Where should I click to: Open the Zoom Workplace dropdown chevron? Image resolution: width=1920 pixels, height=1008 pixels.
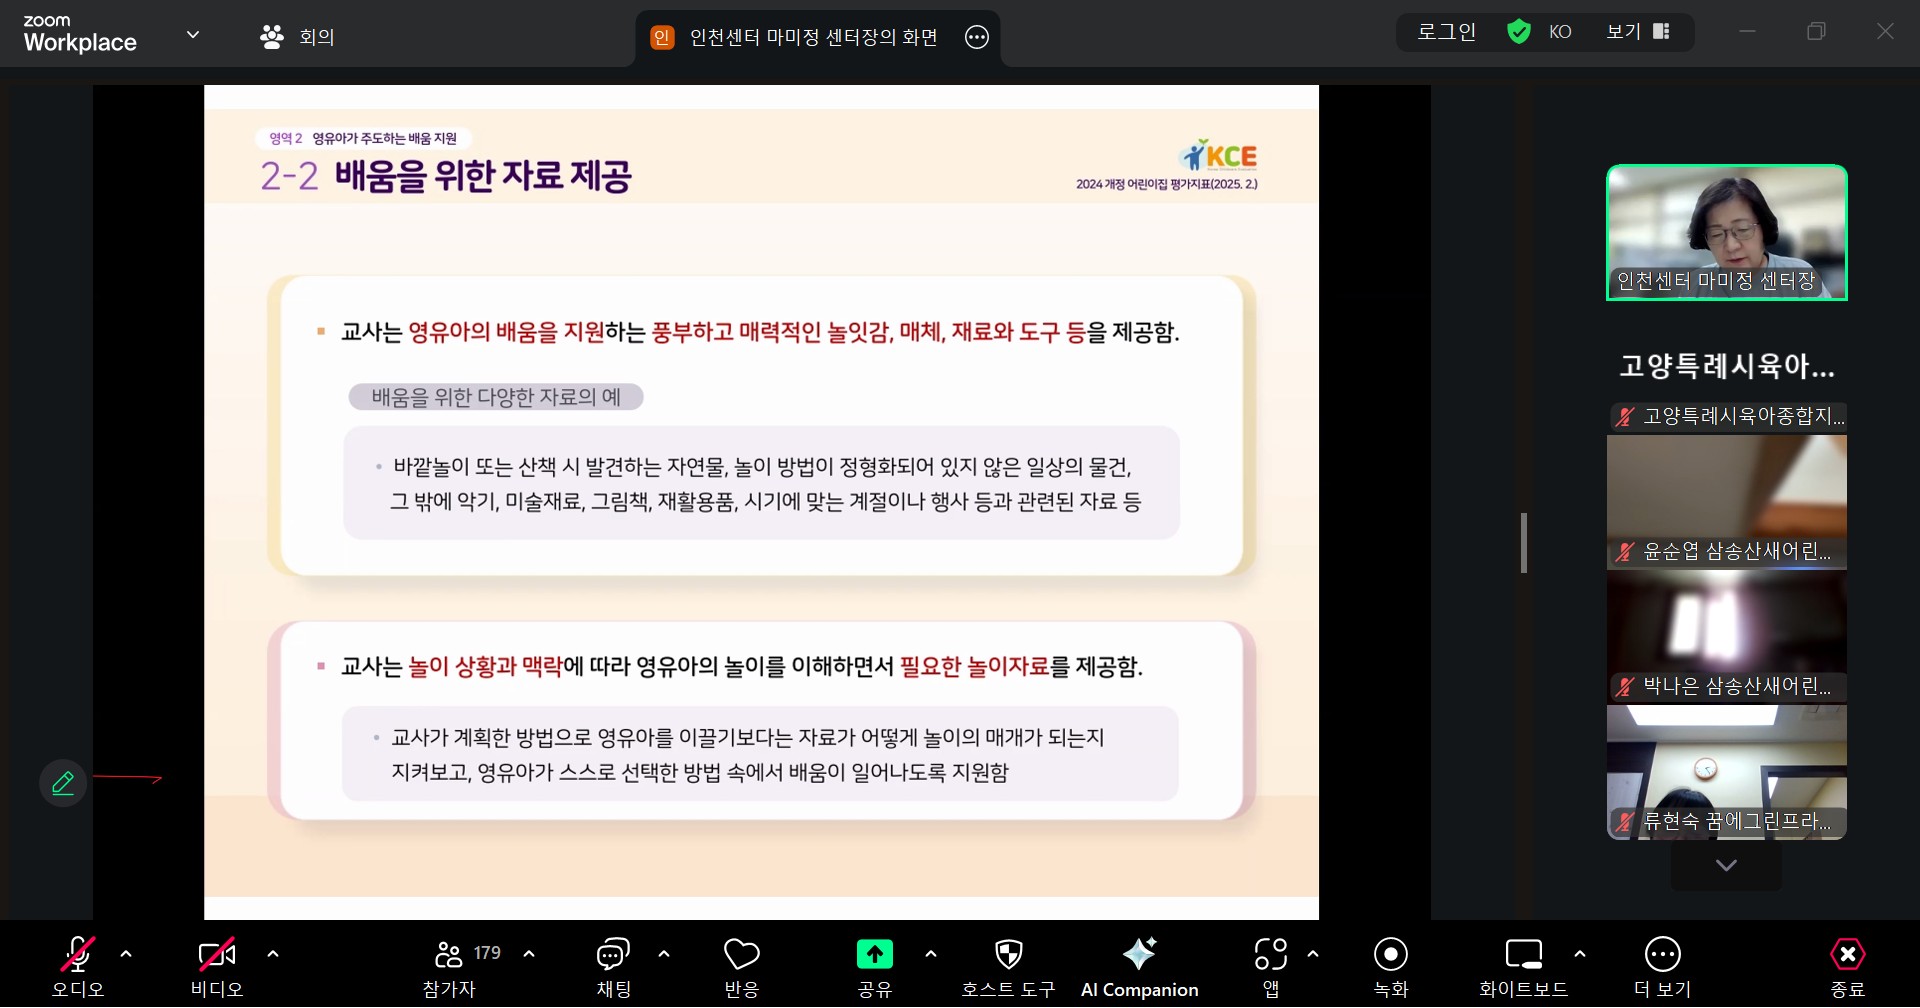tap(193, 35)
